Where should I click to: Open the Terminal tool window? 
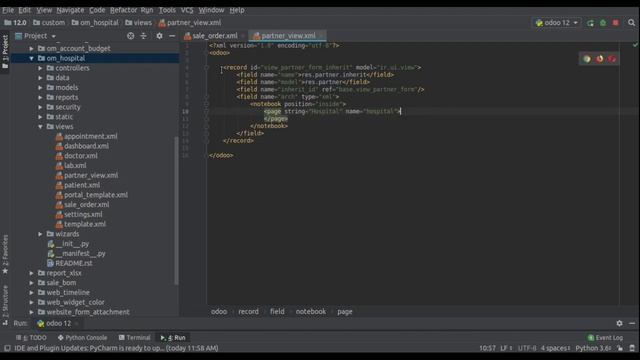click(135, 338)
